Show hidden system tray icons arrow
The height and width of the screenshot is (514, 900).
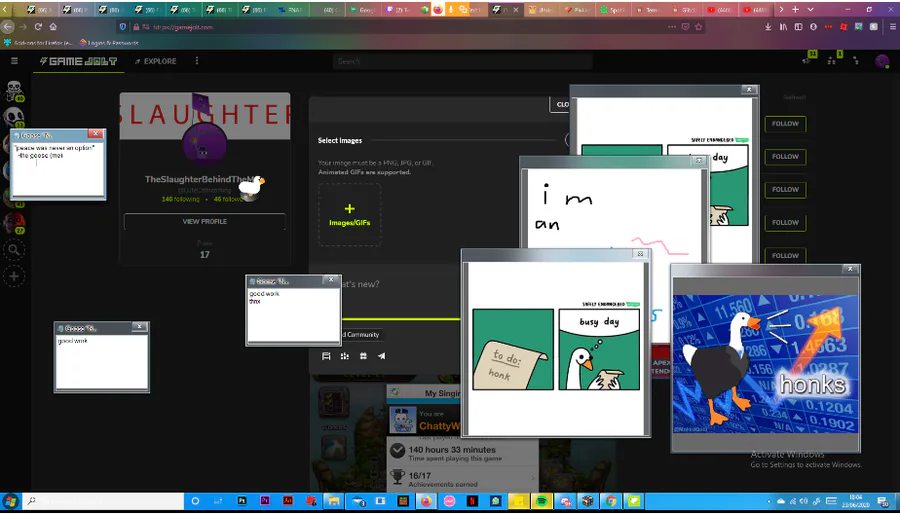(x=770, y=501)
